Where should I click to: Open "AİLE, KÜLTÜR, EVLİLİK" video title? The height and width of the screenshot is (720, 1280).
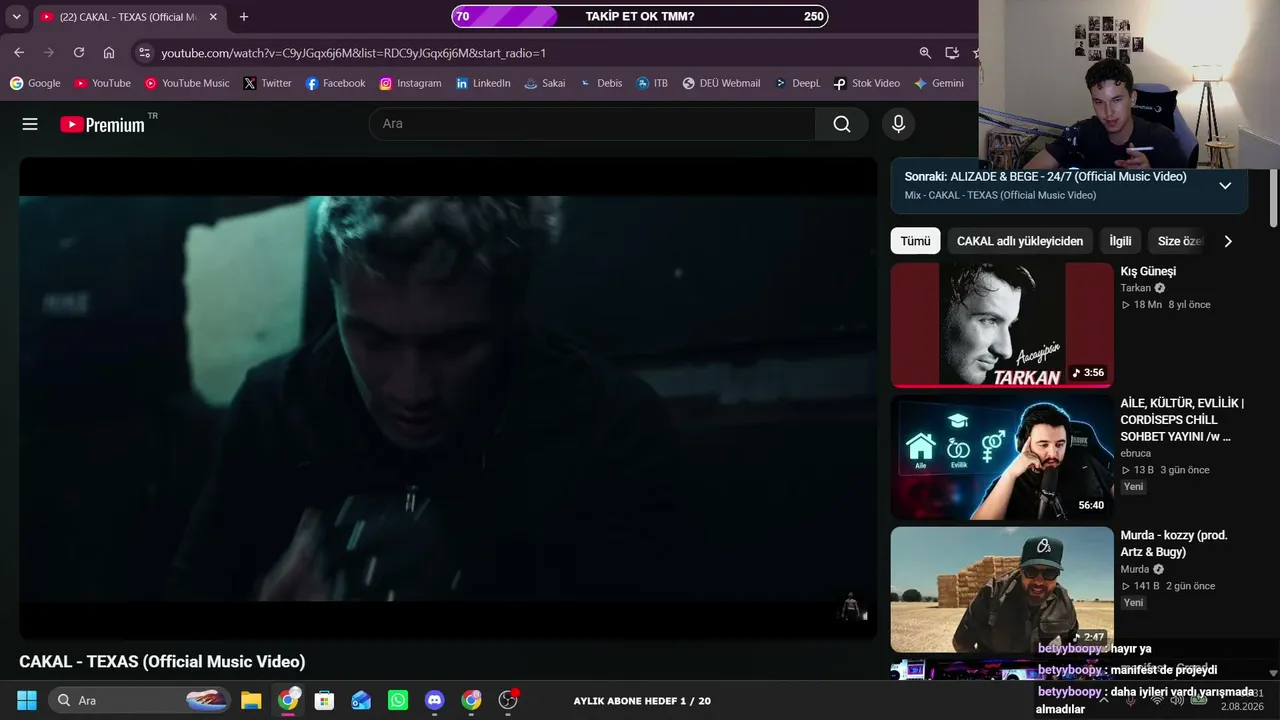click(x=1182, y=420)
